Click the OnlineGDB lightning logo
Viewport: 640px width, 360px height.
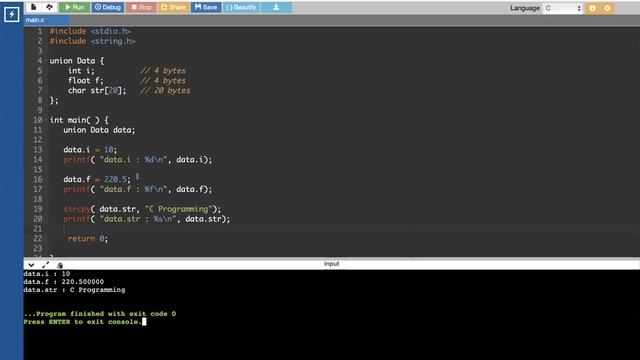11,14
